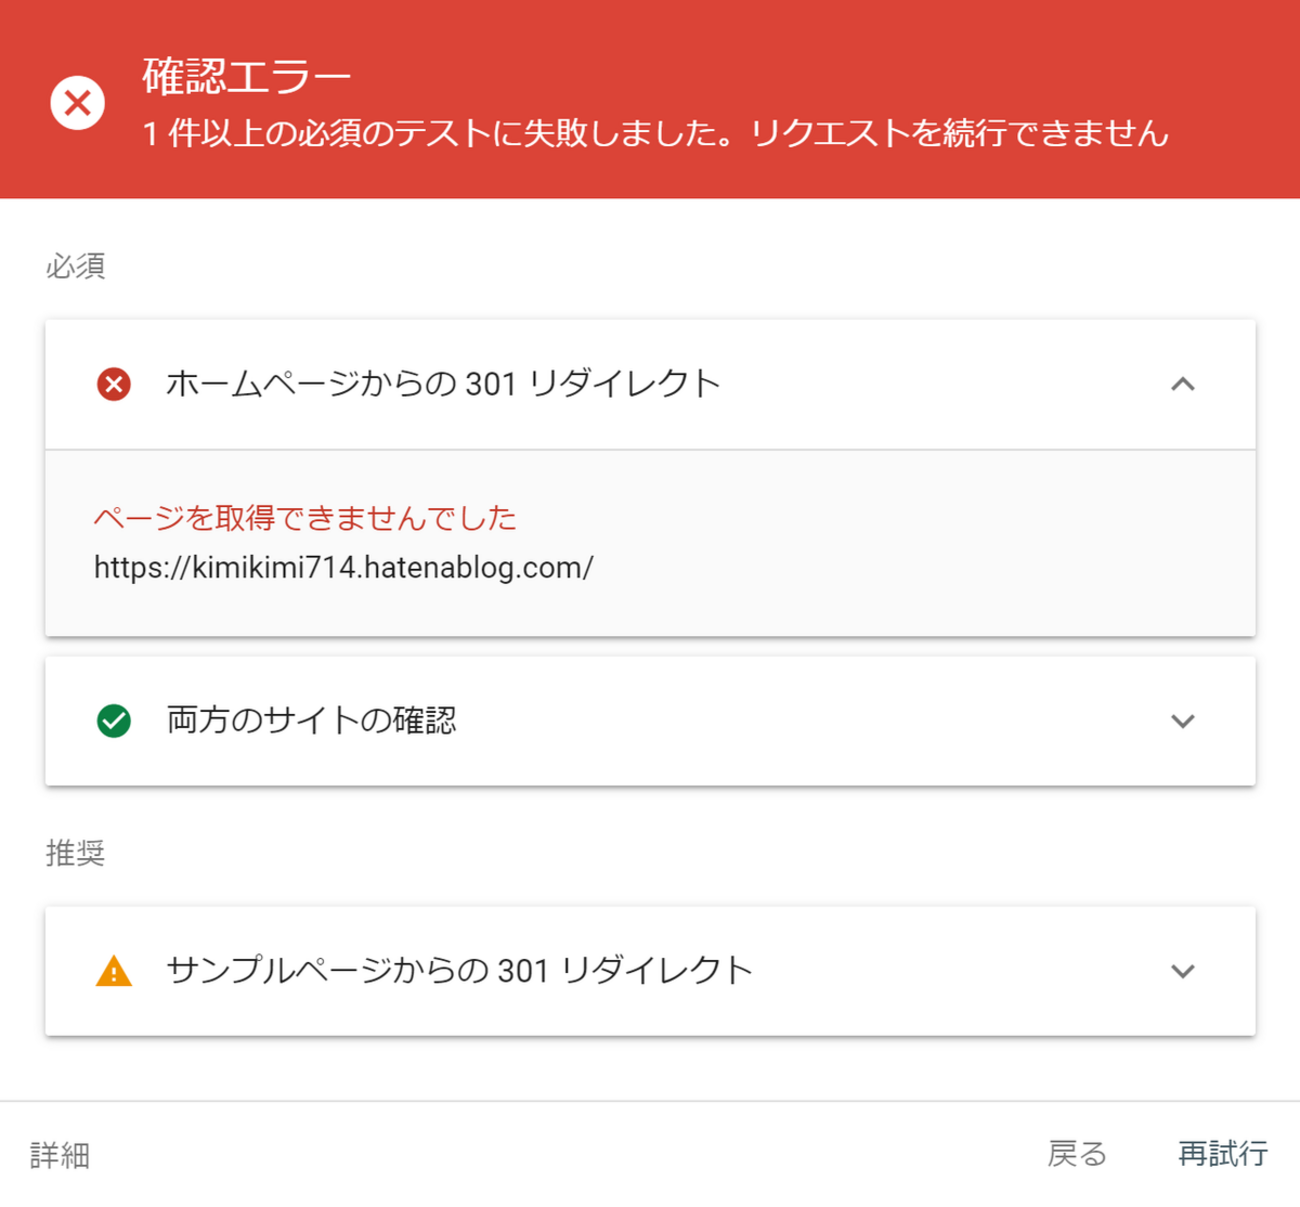Click the banner message about failed required tests
Screen dimensions: 1300x1207
pos(655,134)
